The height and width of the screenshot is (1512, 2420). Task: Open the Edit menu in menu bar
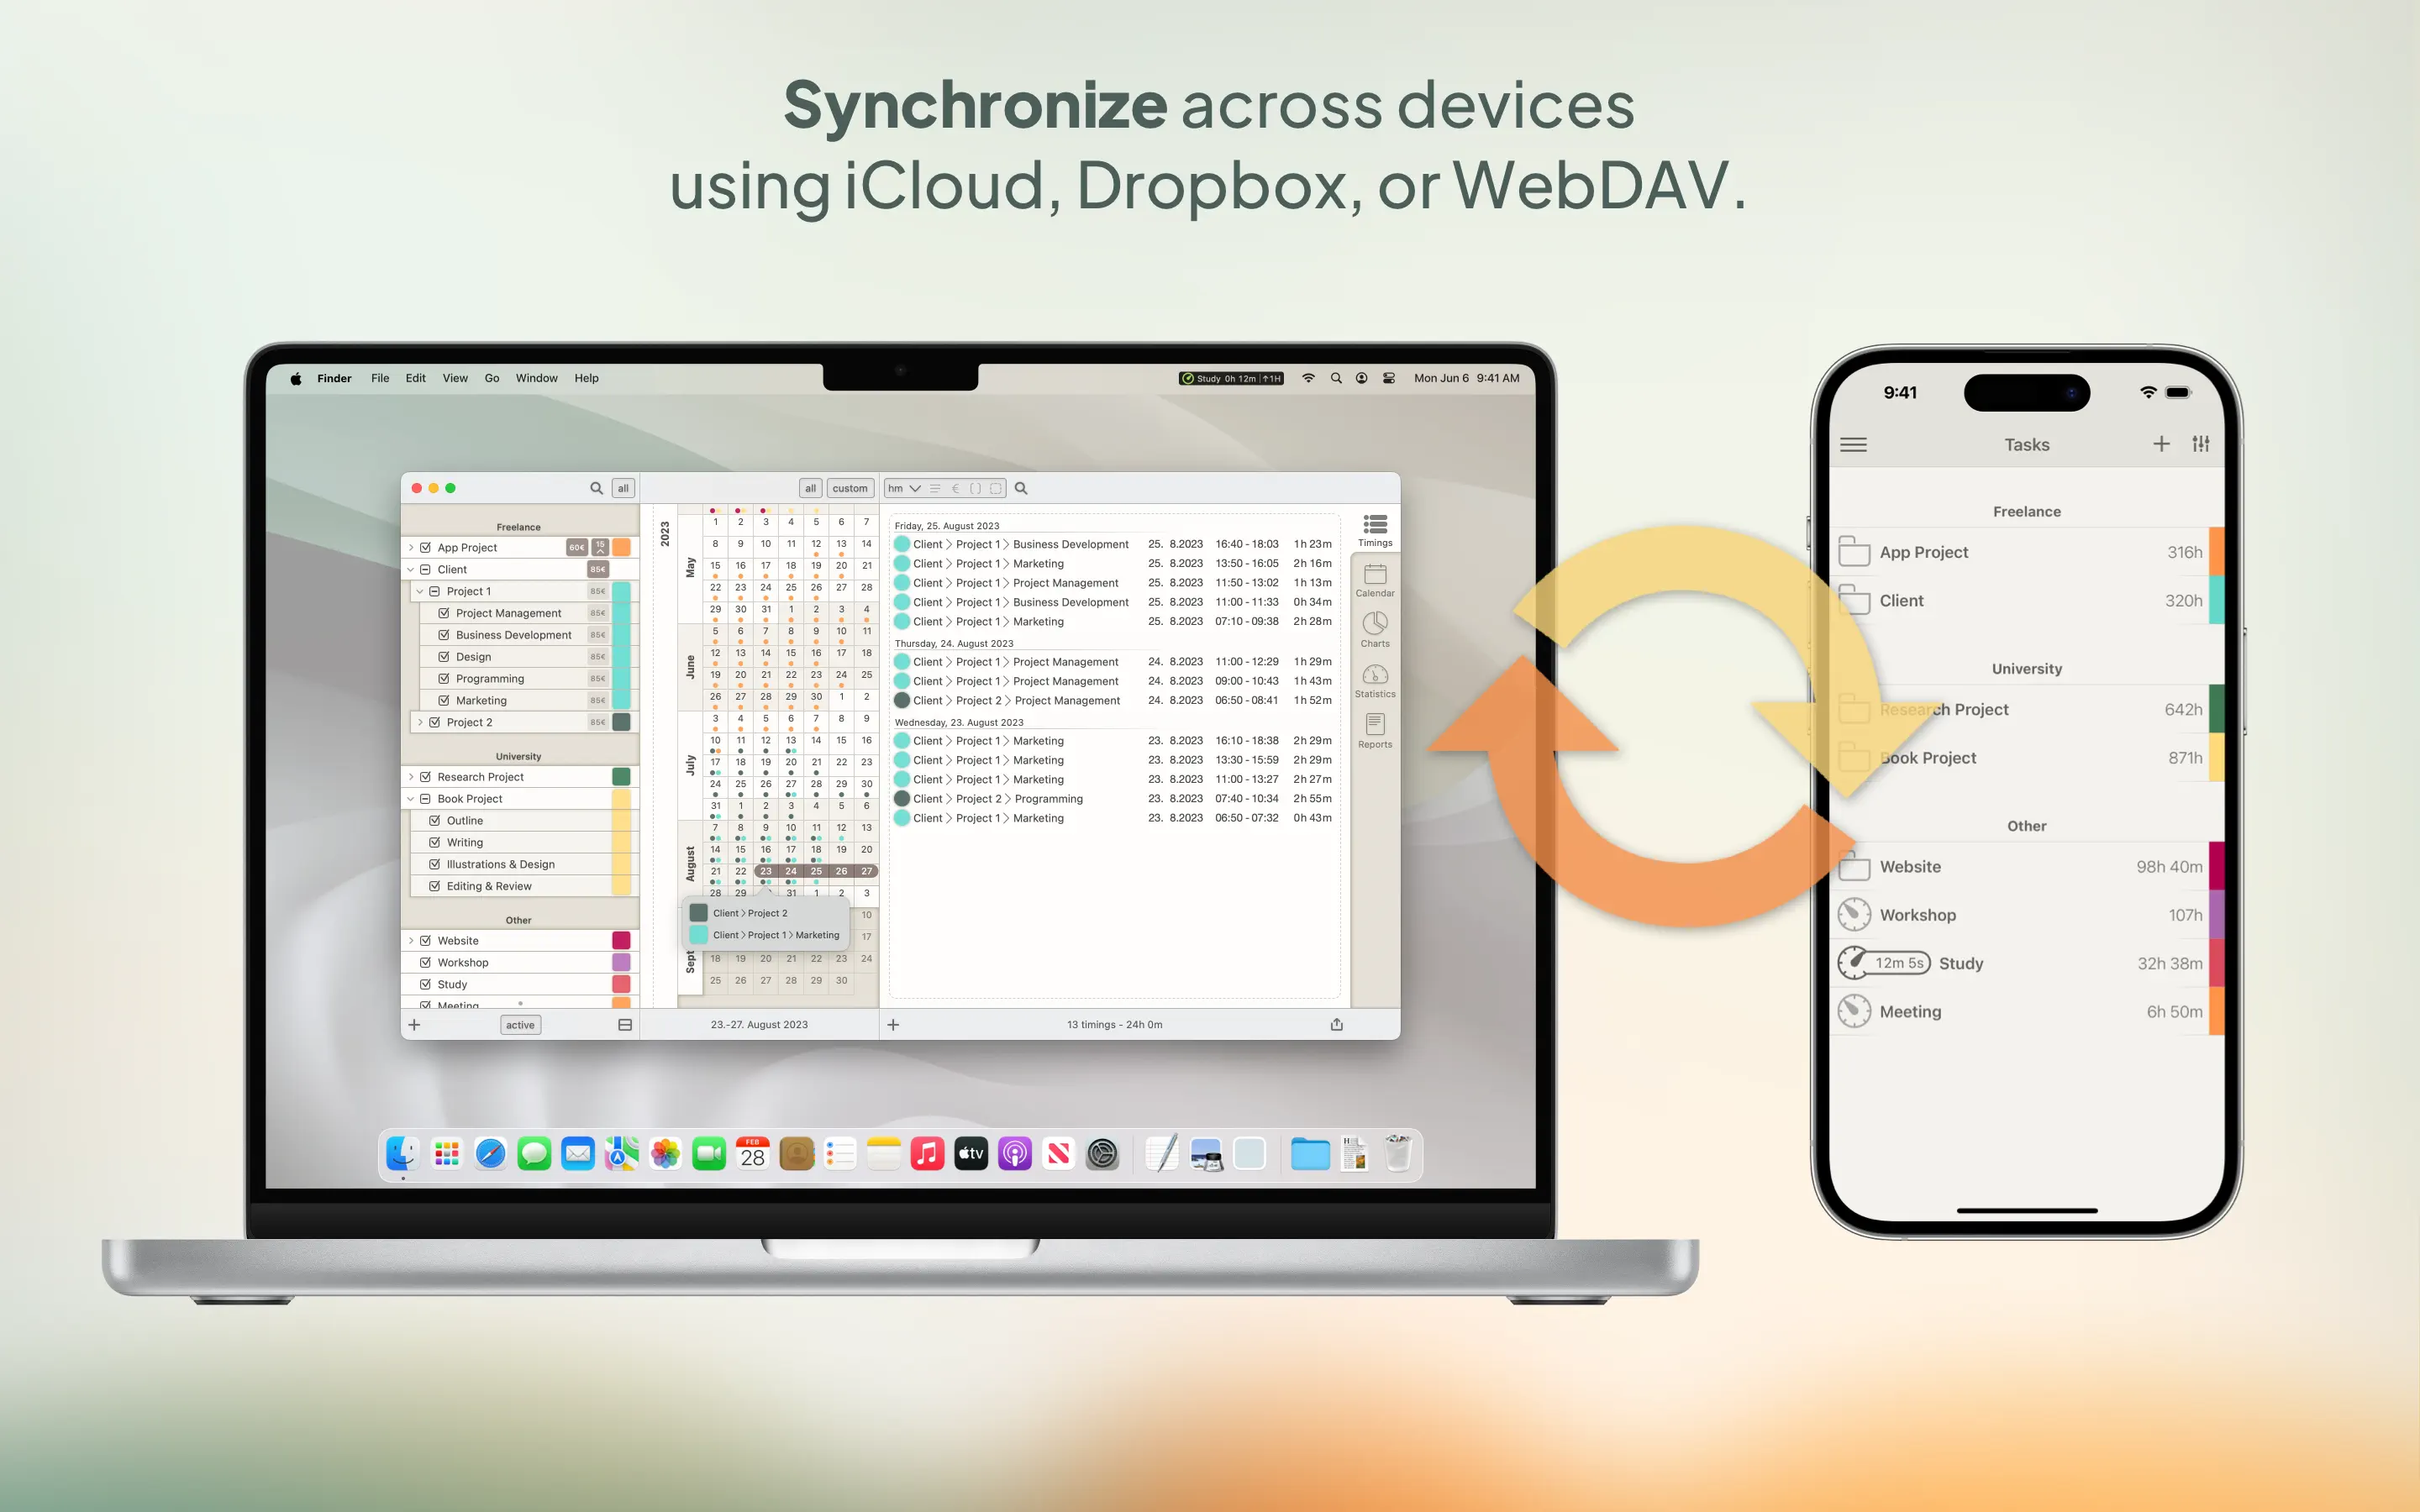click(415, 378)
